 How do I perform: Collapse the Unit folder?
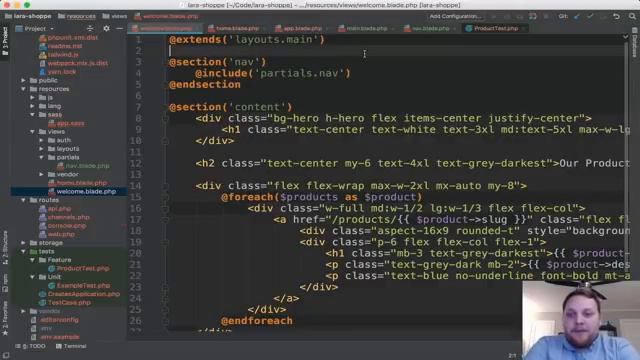click(x=33, y=277)
